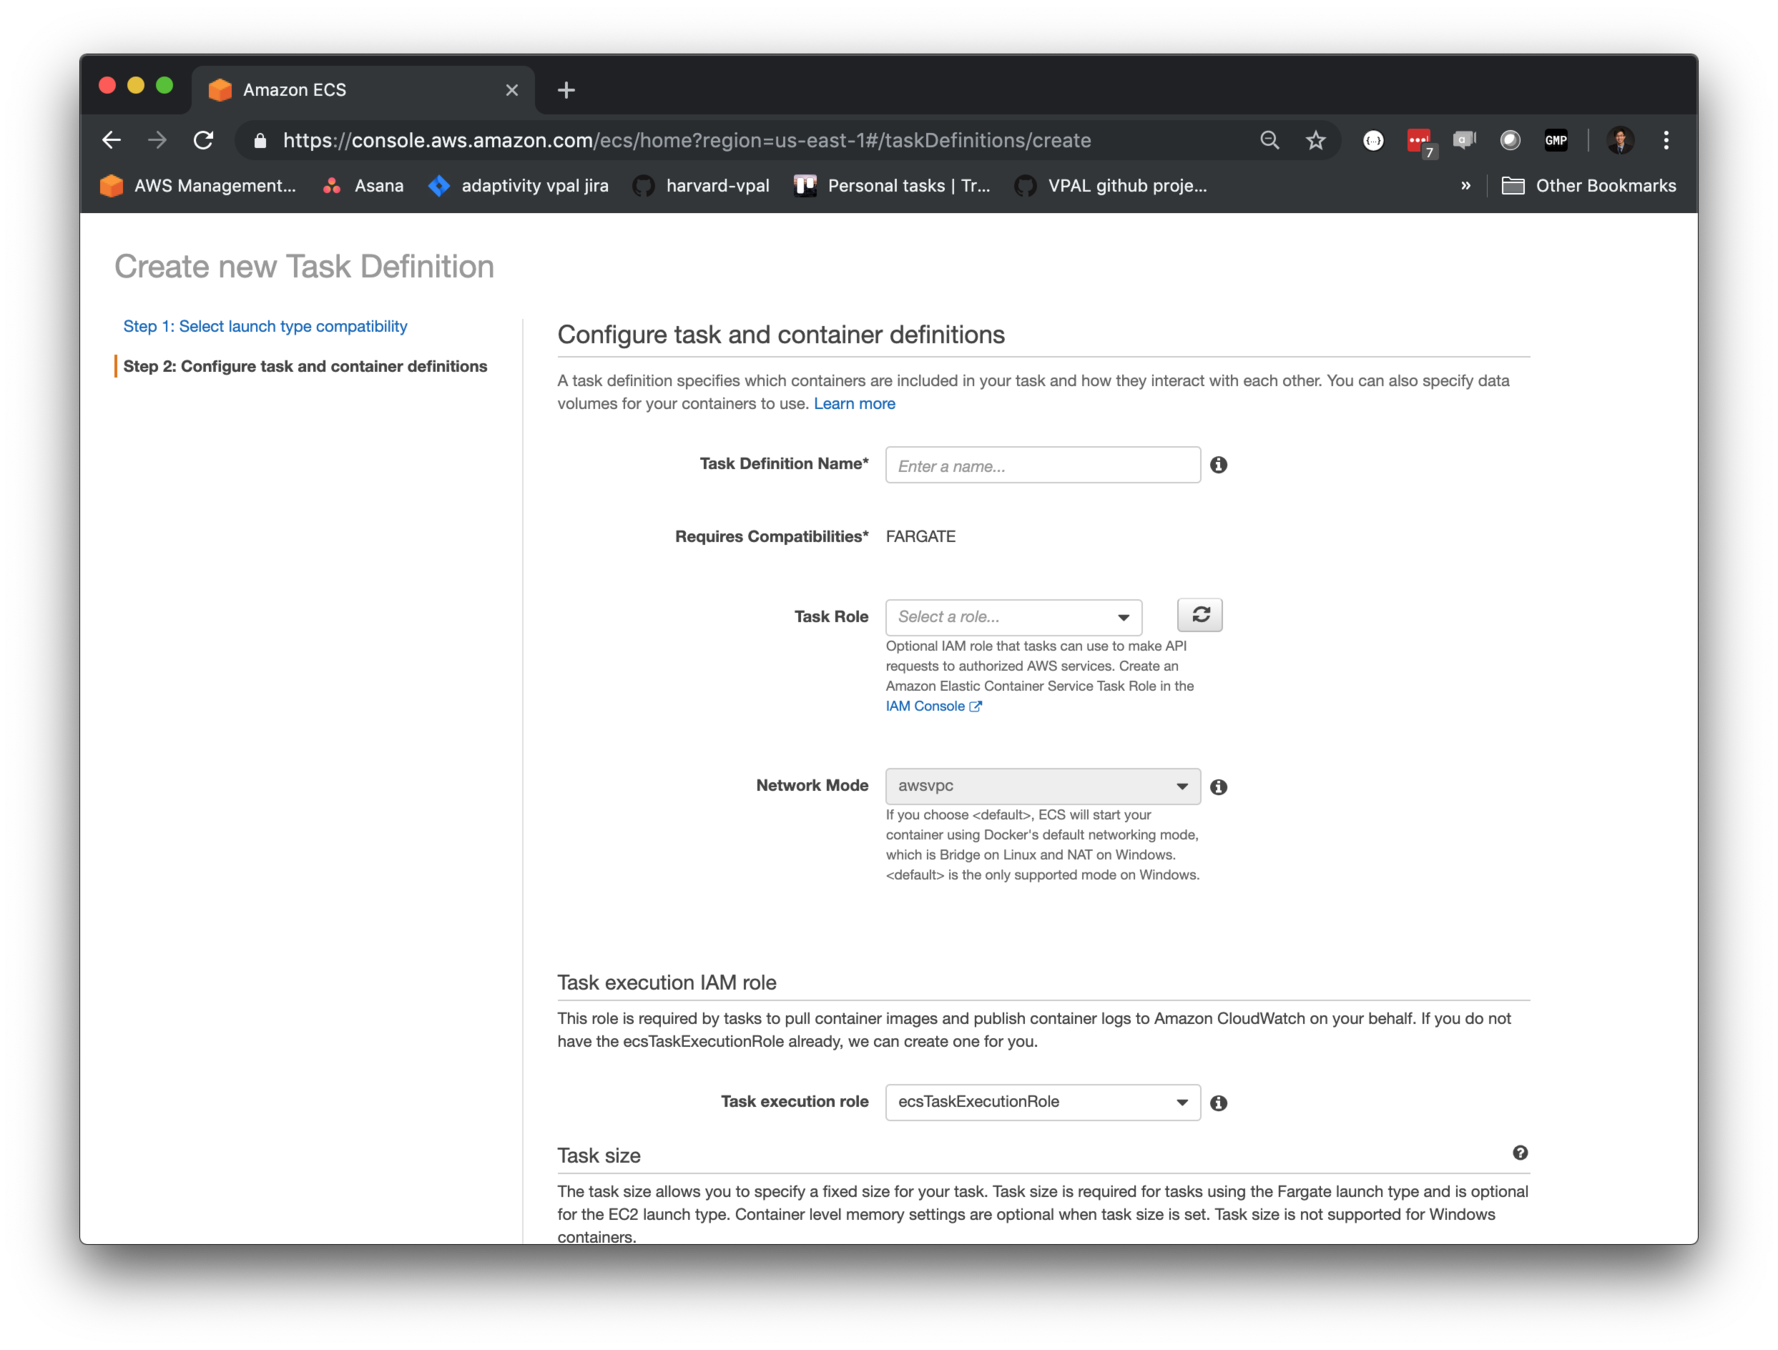Open the red extension with badge 7
Screen dimensions: 1778x1350
[x=1420, y=142]
